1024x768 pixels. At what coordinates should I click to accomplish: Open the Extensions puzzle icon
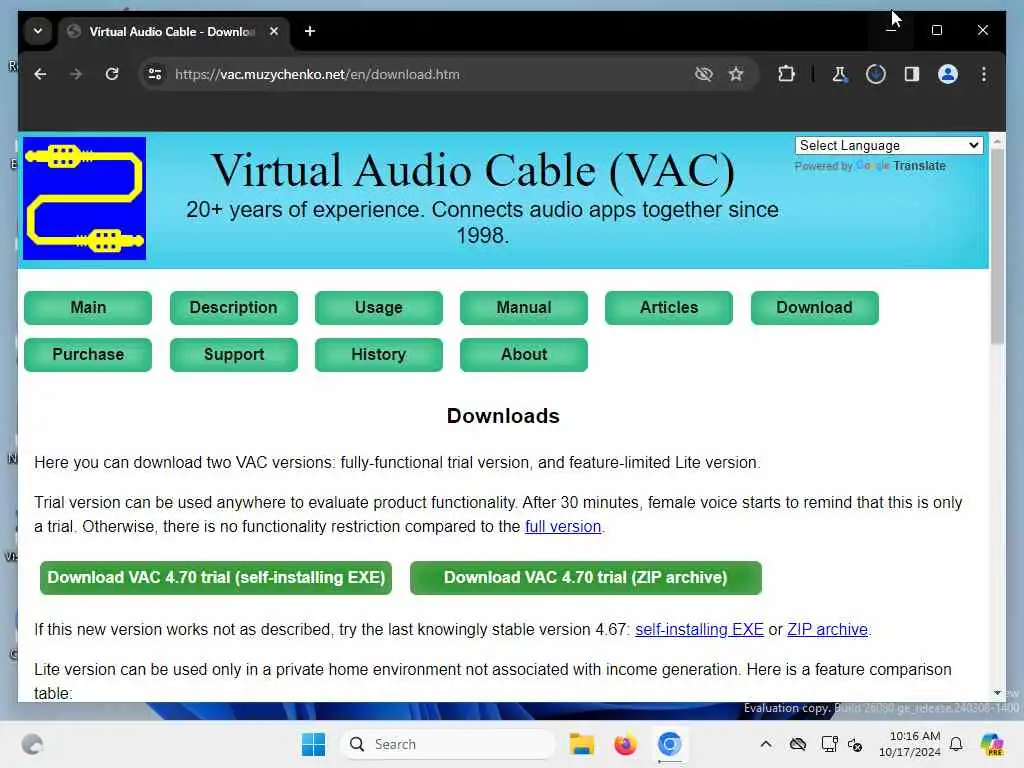(x=786, y=74)
